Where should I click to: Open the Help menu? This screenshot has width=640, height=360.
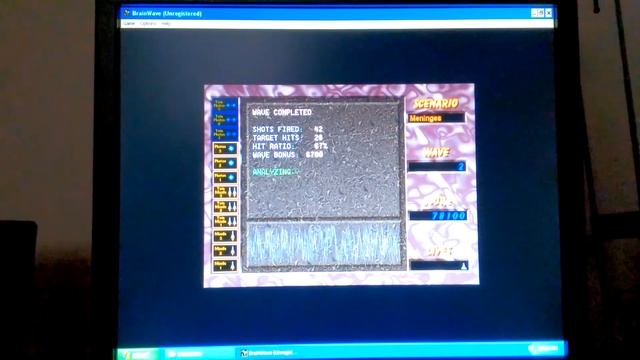click(166, 24)
